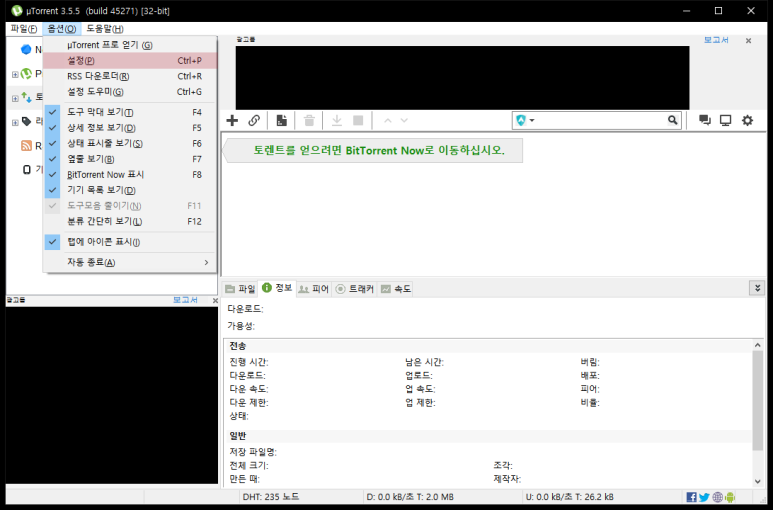Image resolution: width=773 pixels, height=510 pixels.
Task: Click info pane scroll down arrow
Action: click(757, 481)
